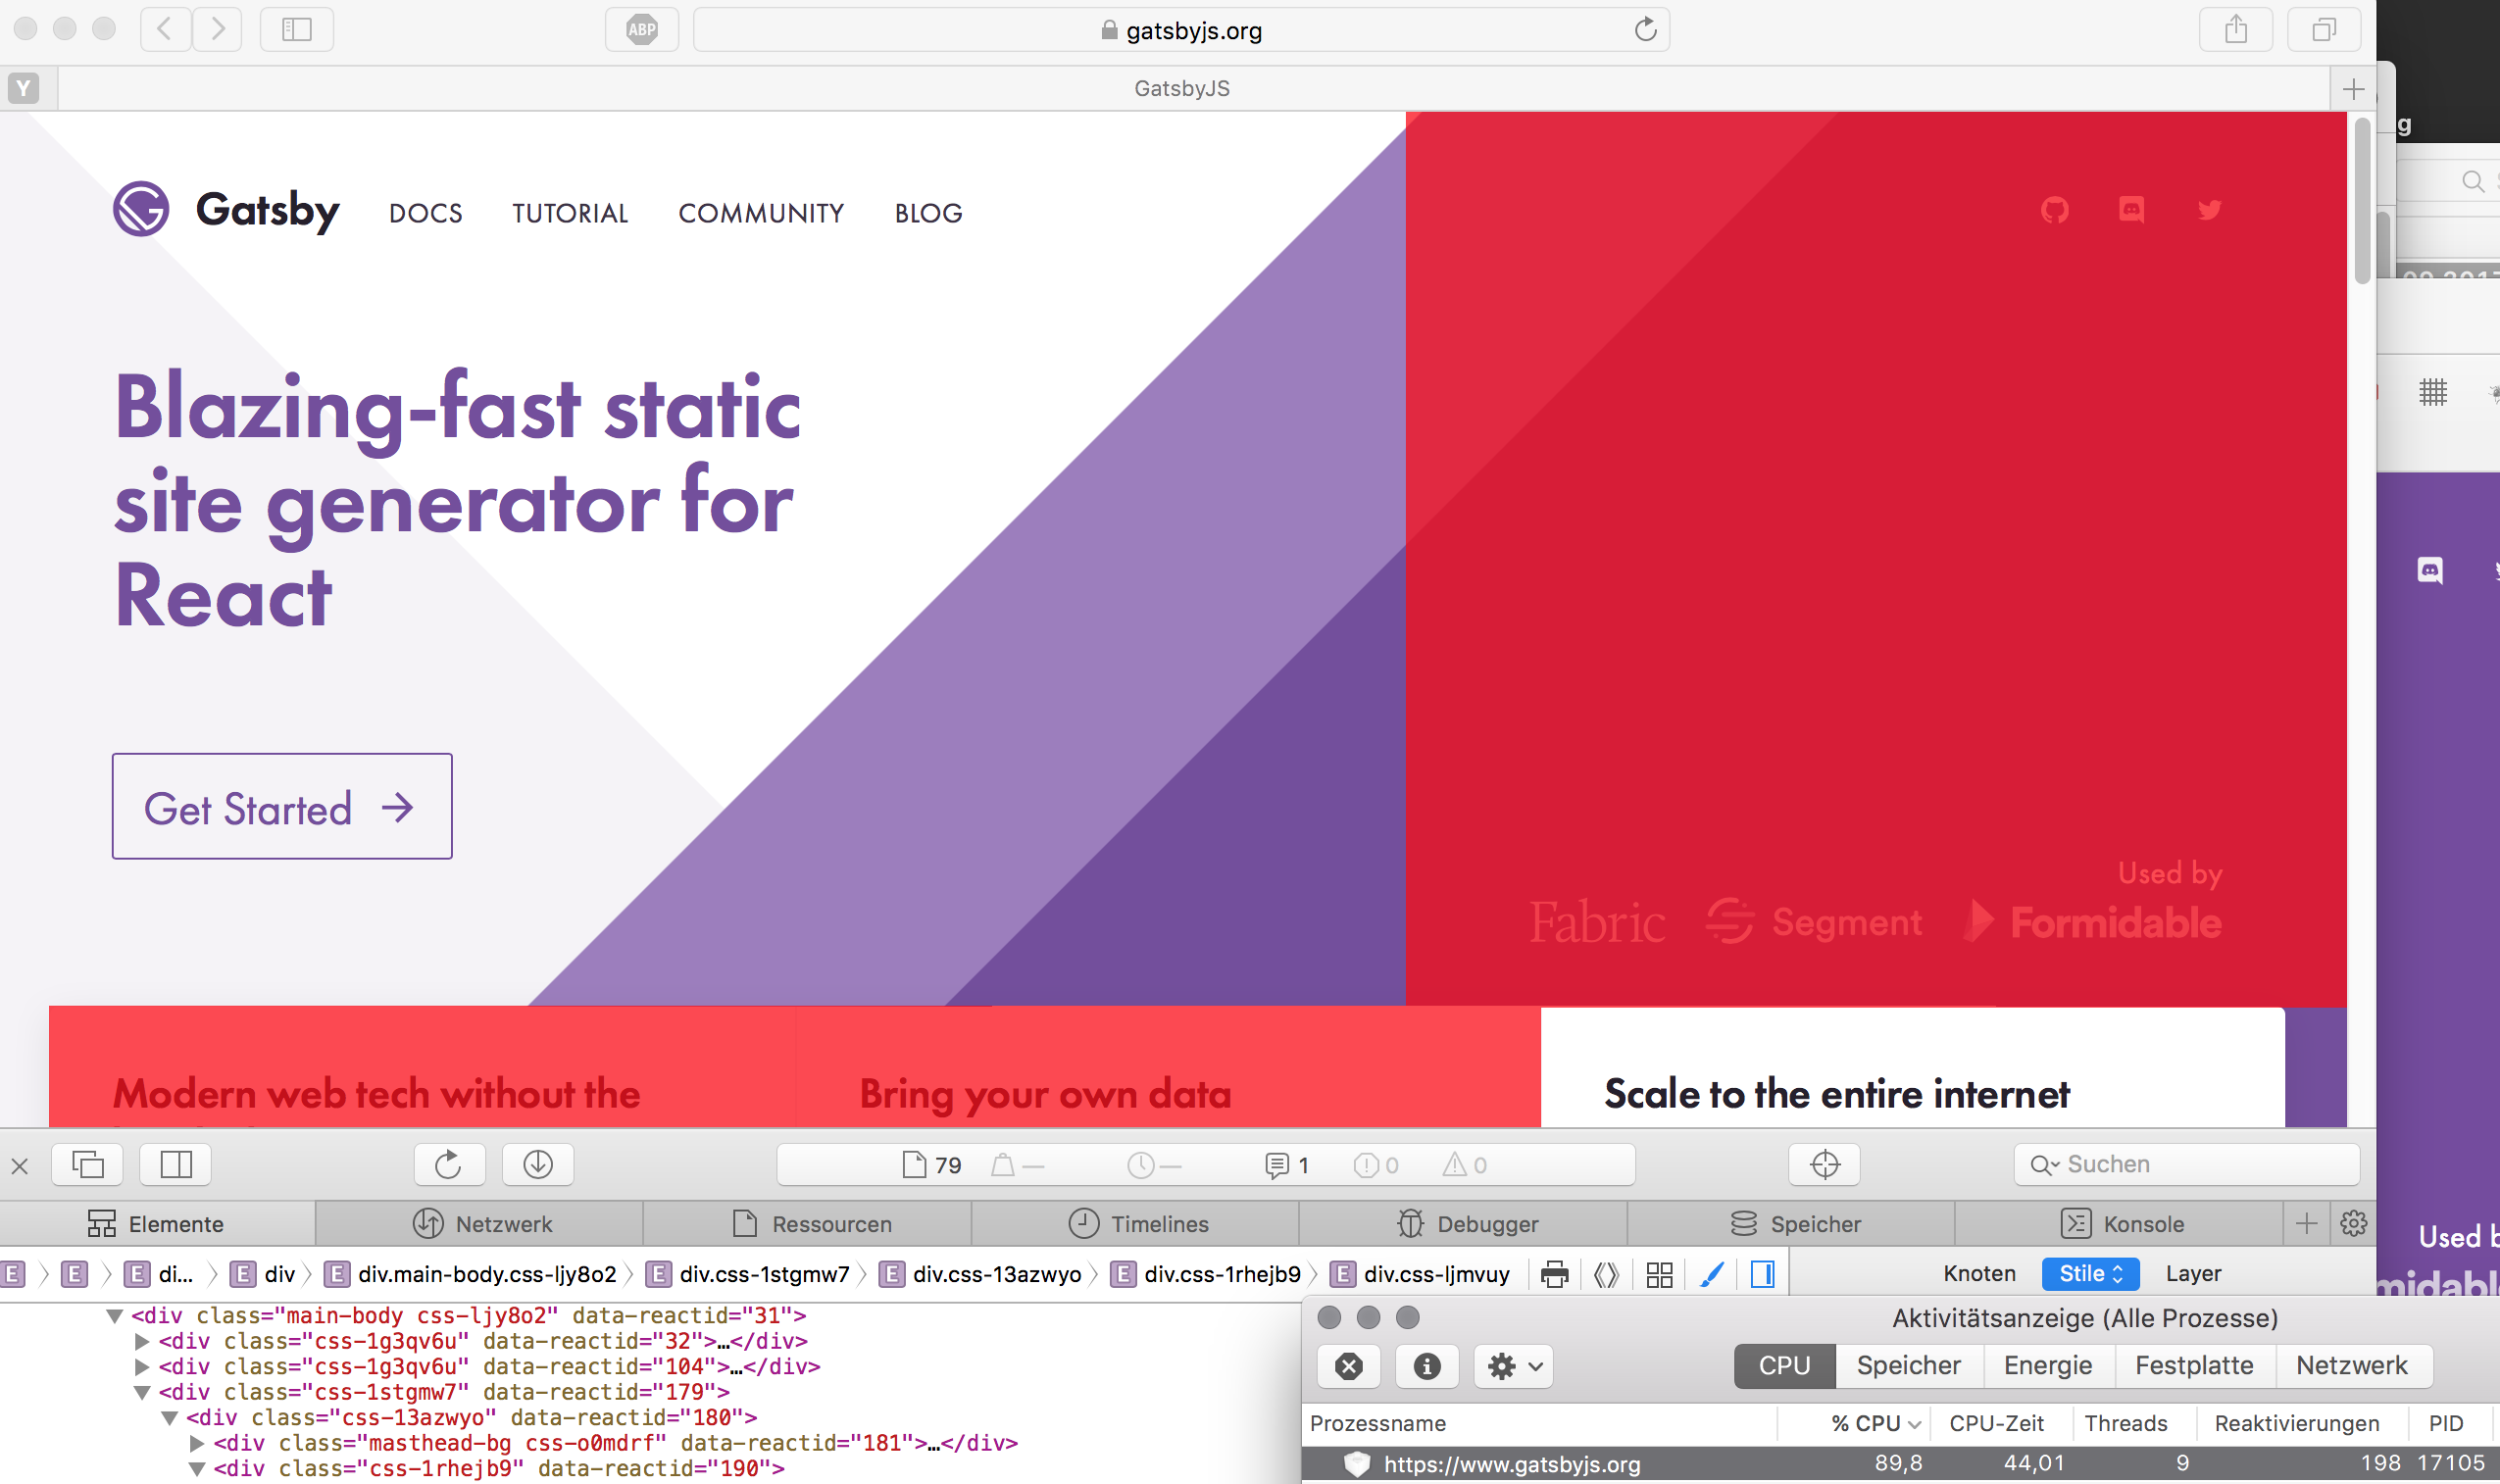Open the DOCS navigation link
2500x1484 pixels.
click(x=425, y=213)
